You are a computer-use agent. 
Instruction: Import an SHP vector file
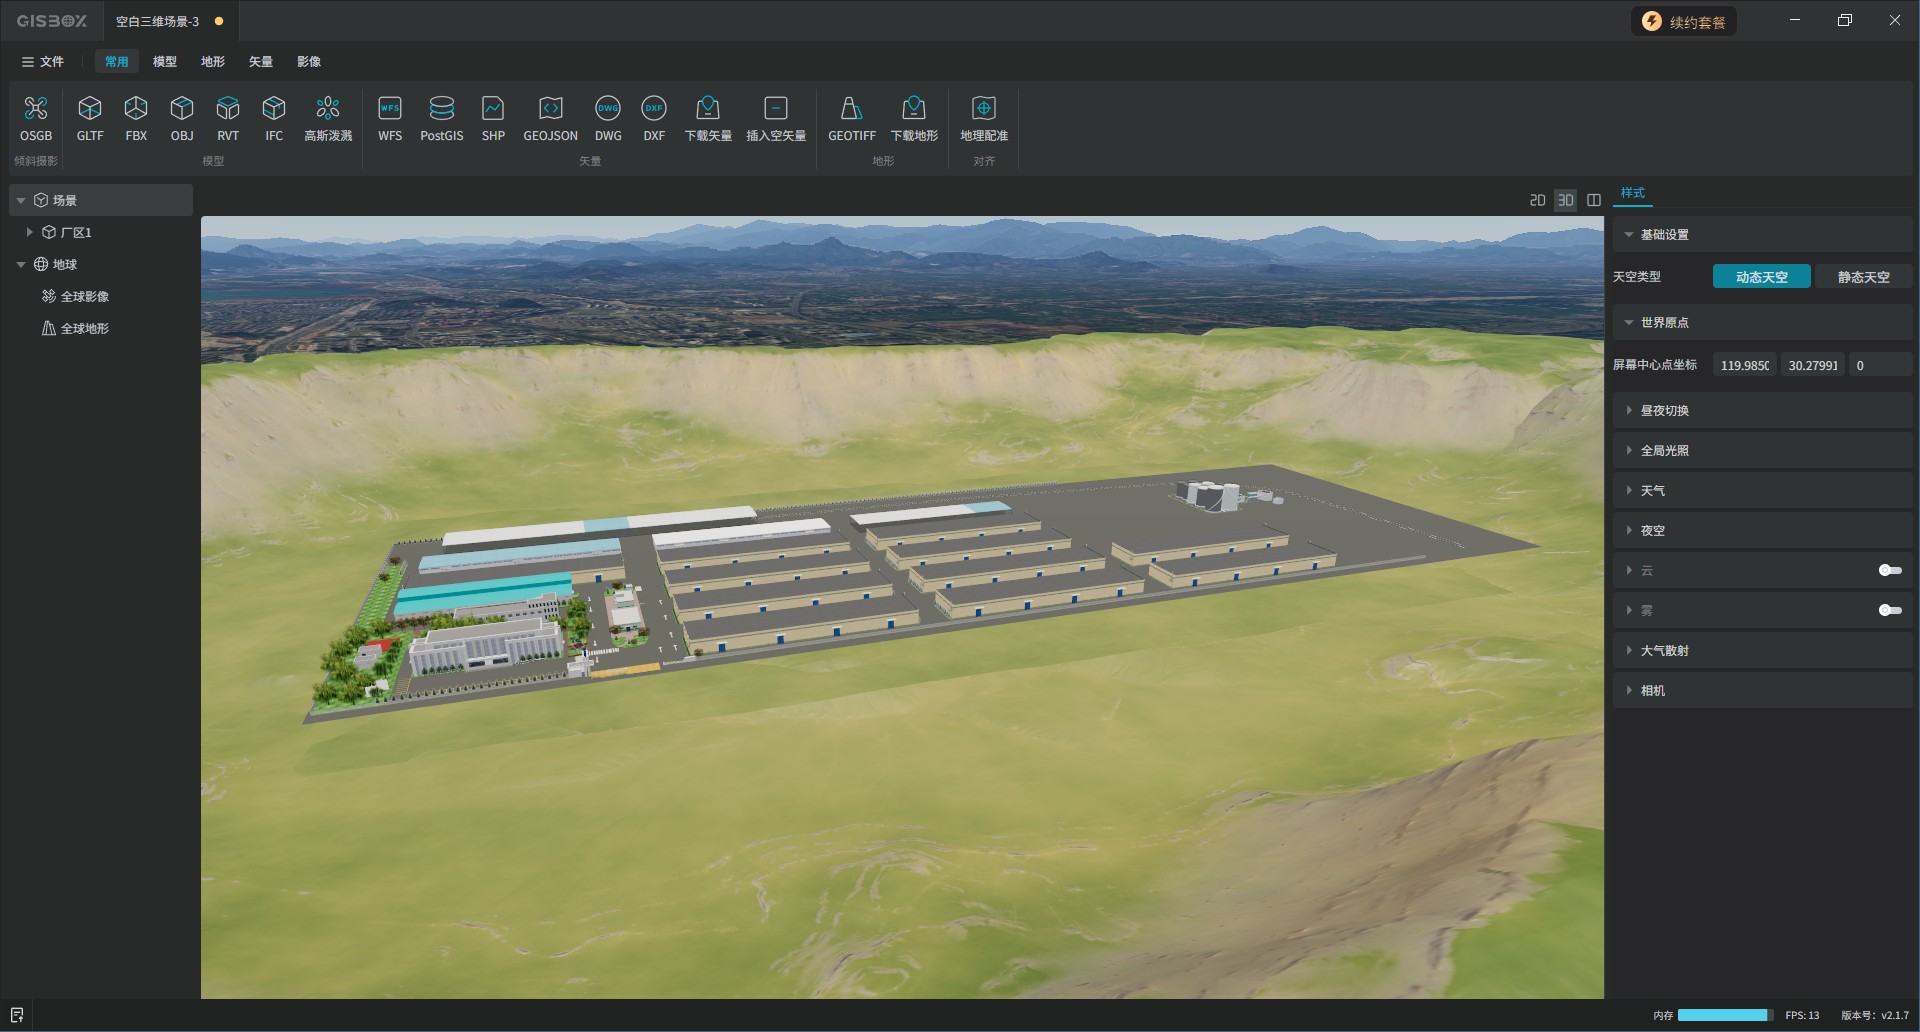tap(493, 118)
